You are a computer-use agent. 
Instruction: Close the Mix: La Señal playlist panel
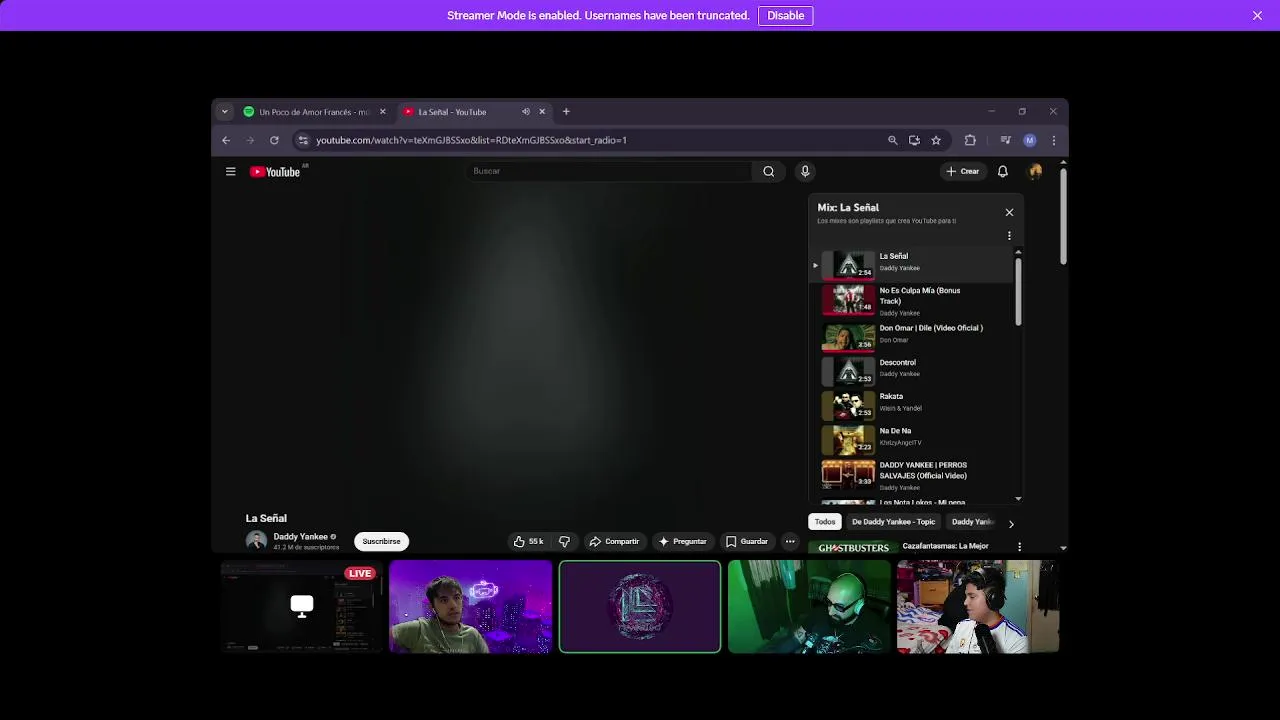[1009, 212]
